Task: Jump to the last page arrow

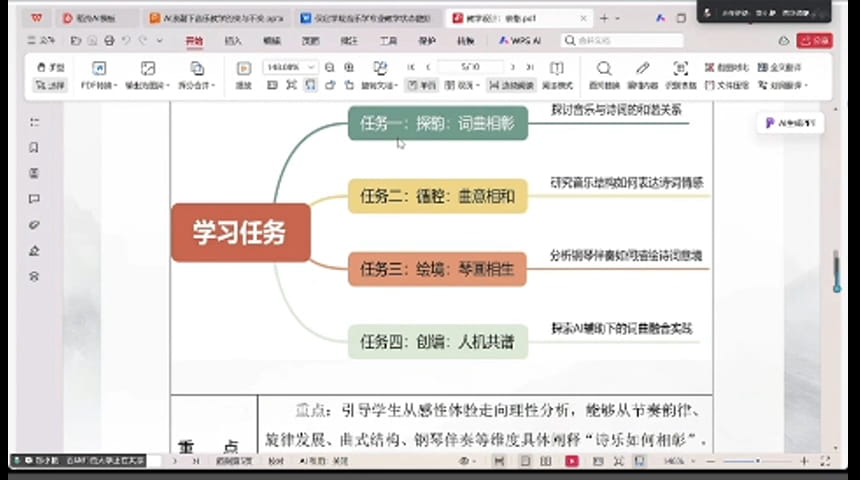Action: pyautogui.click(x=530, y=67)
